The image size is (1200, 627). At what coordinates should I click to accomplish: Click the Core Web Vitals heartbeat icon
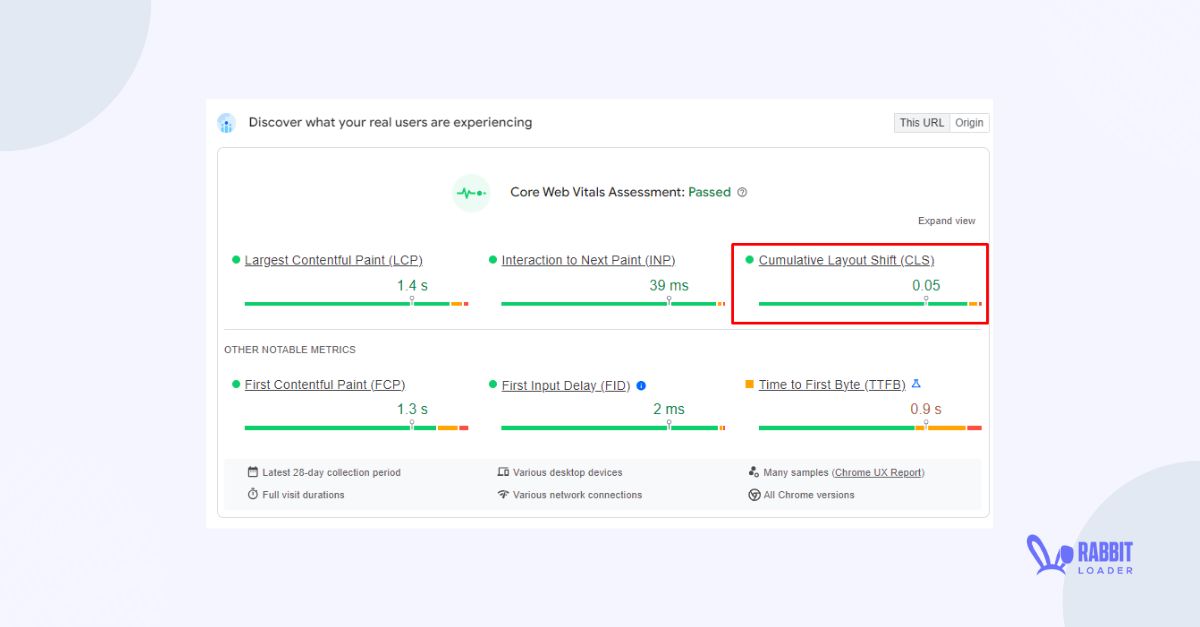pyautogui.click(x=470, y=192)
